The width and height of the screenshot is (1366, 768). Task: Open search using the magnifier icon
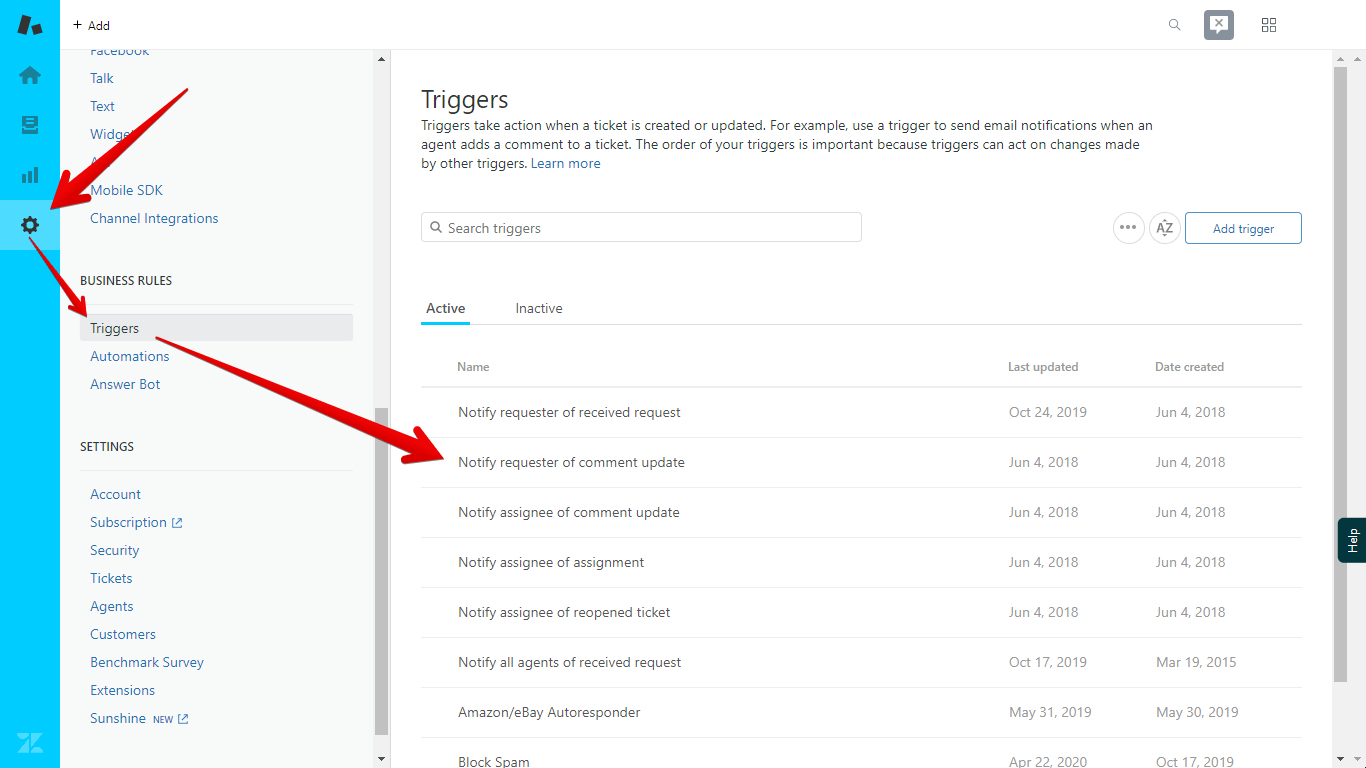[1174, 24]
